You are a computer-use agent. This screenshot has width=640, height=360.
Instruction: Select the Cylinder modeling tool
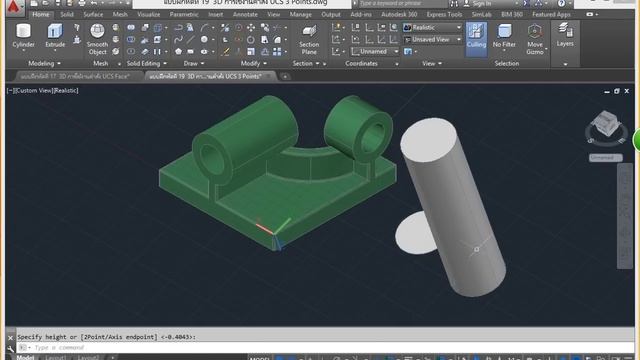(x=23, y=36)
